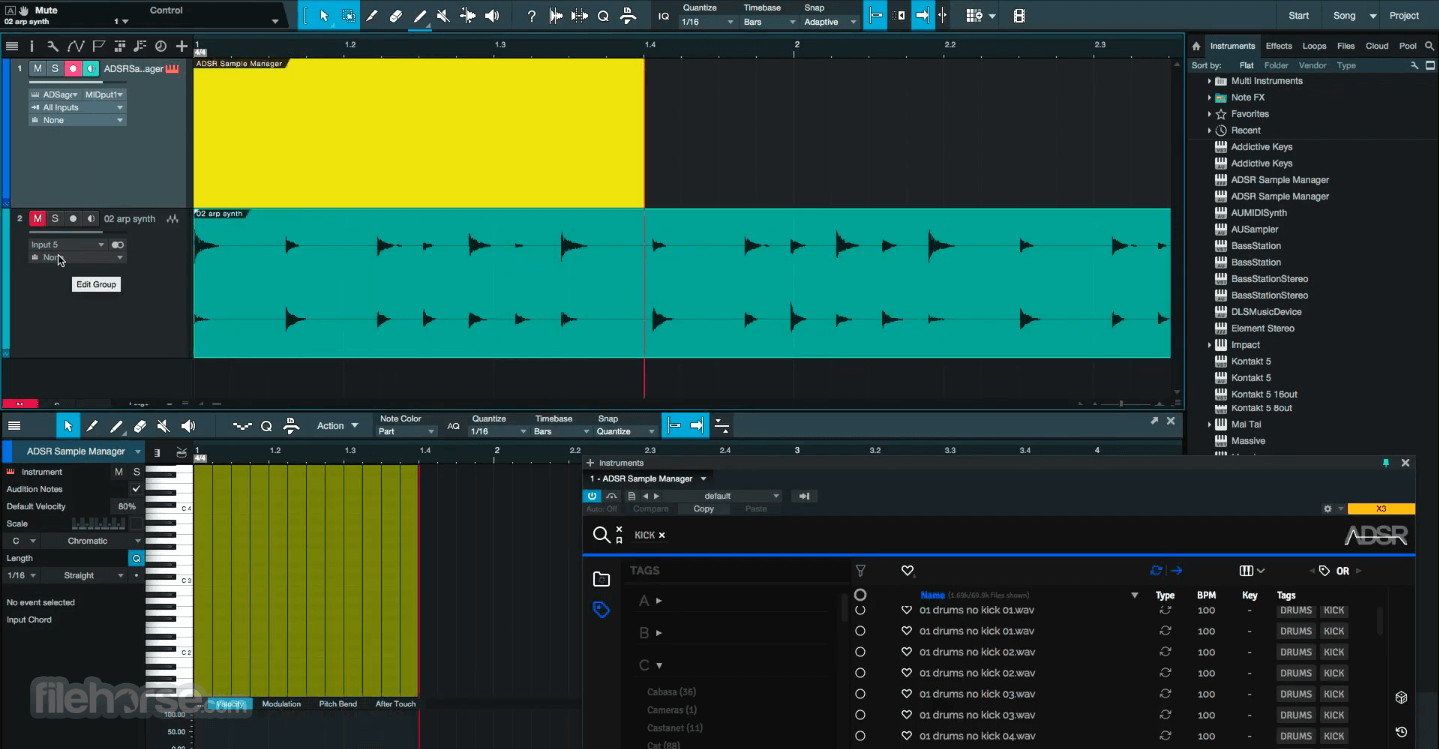
Task: Click the ADSR cube icon
Action: tap(1401, 697)
